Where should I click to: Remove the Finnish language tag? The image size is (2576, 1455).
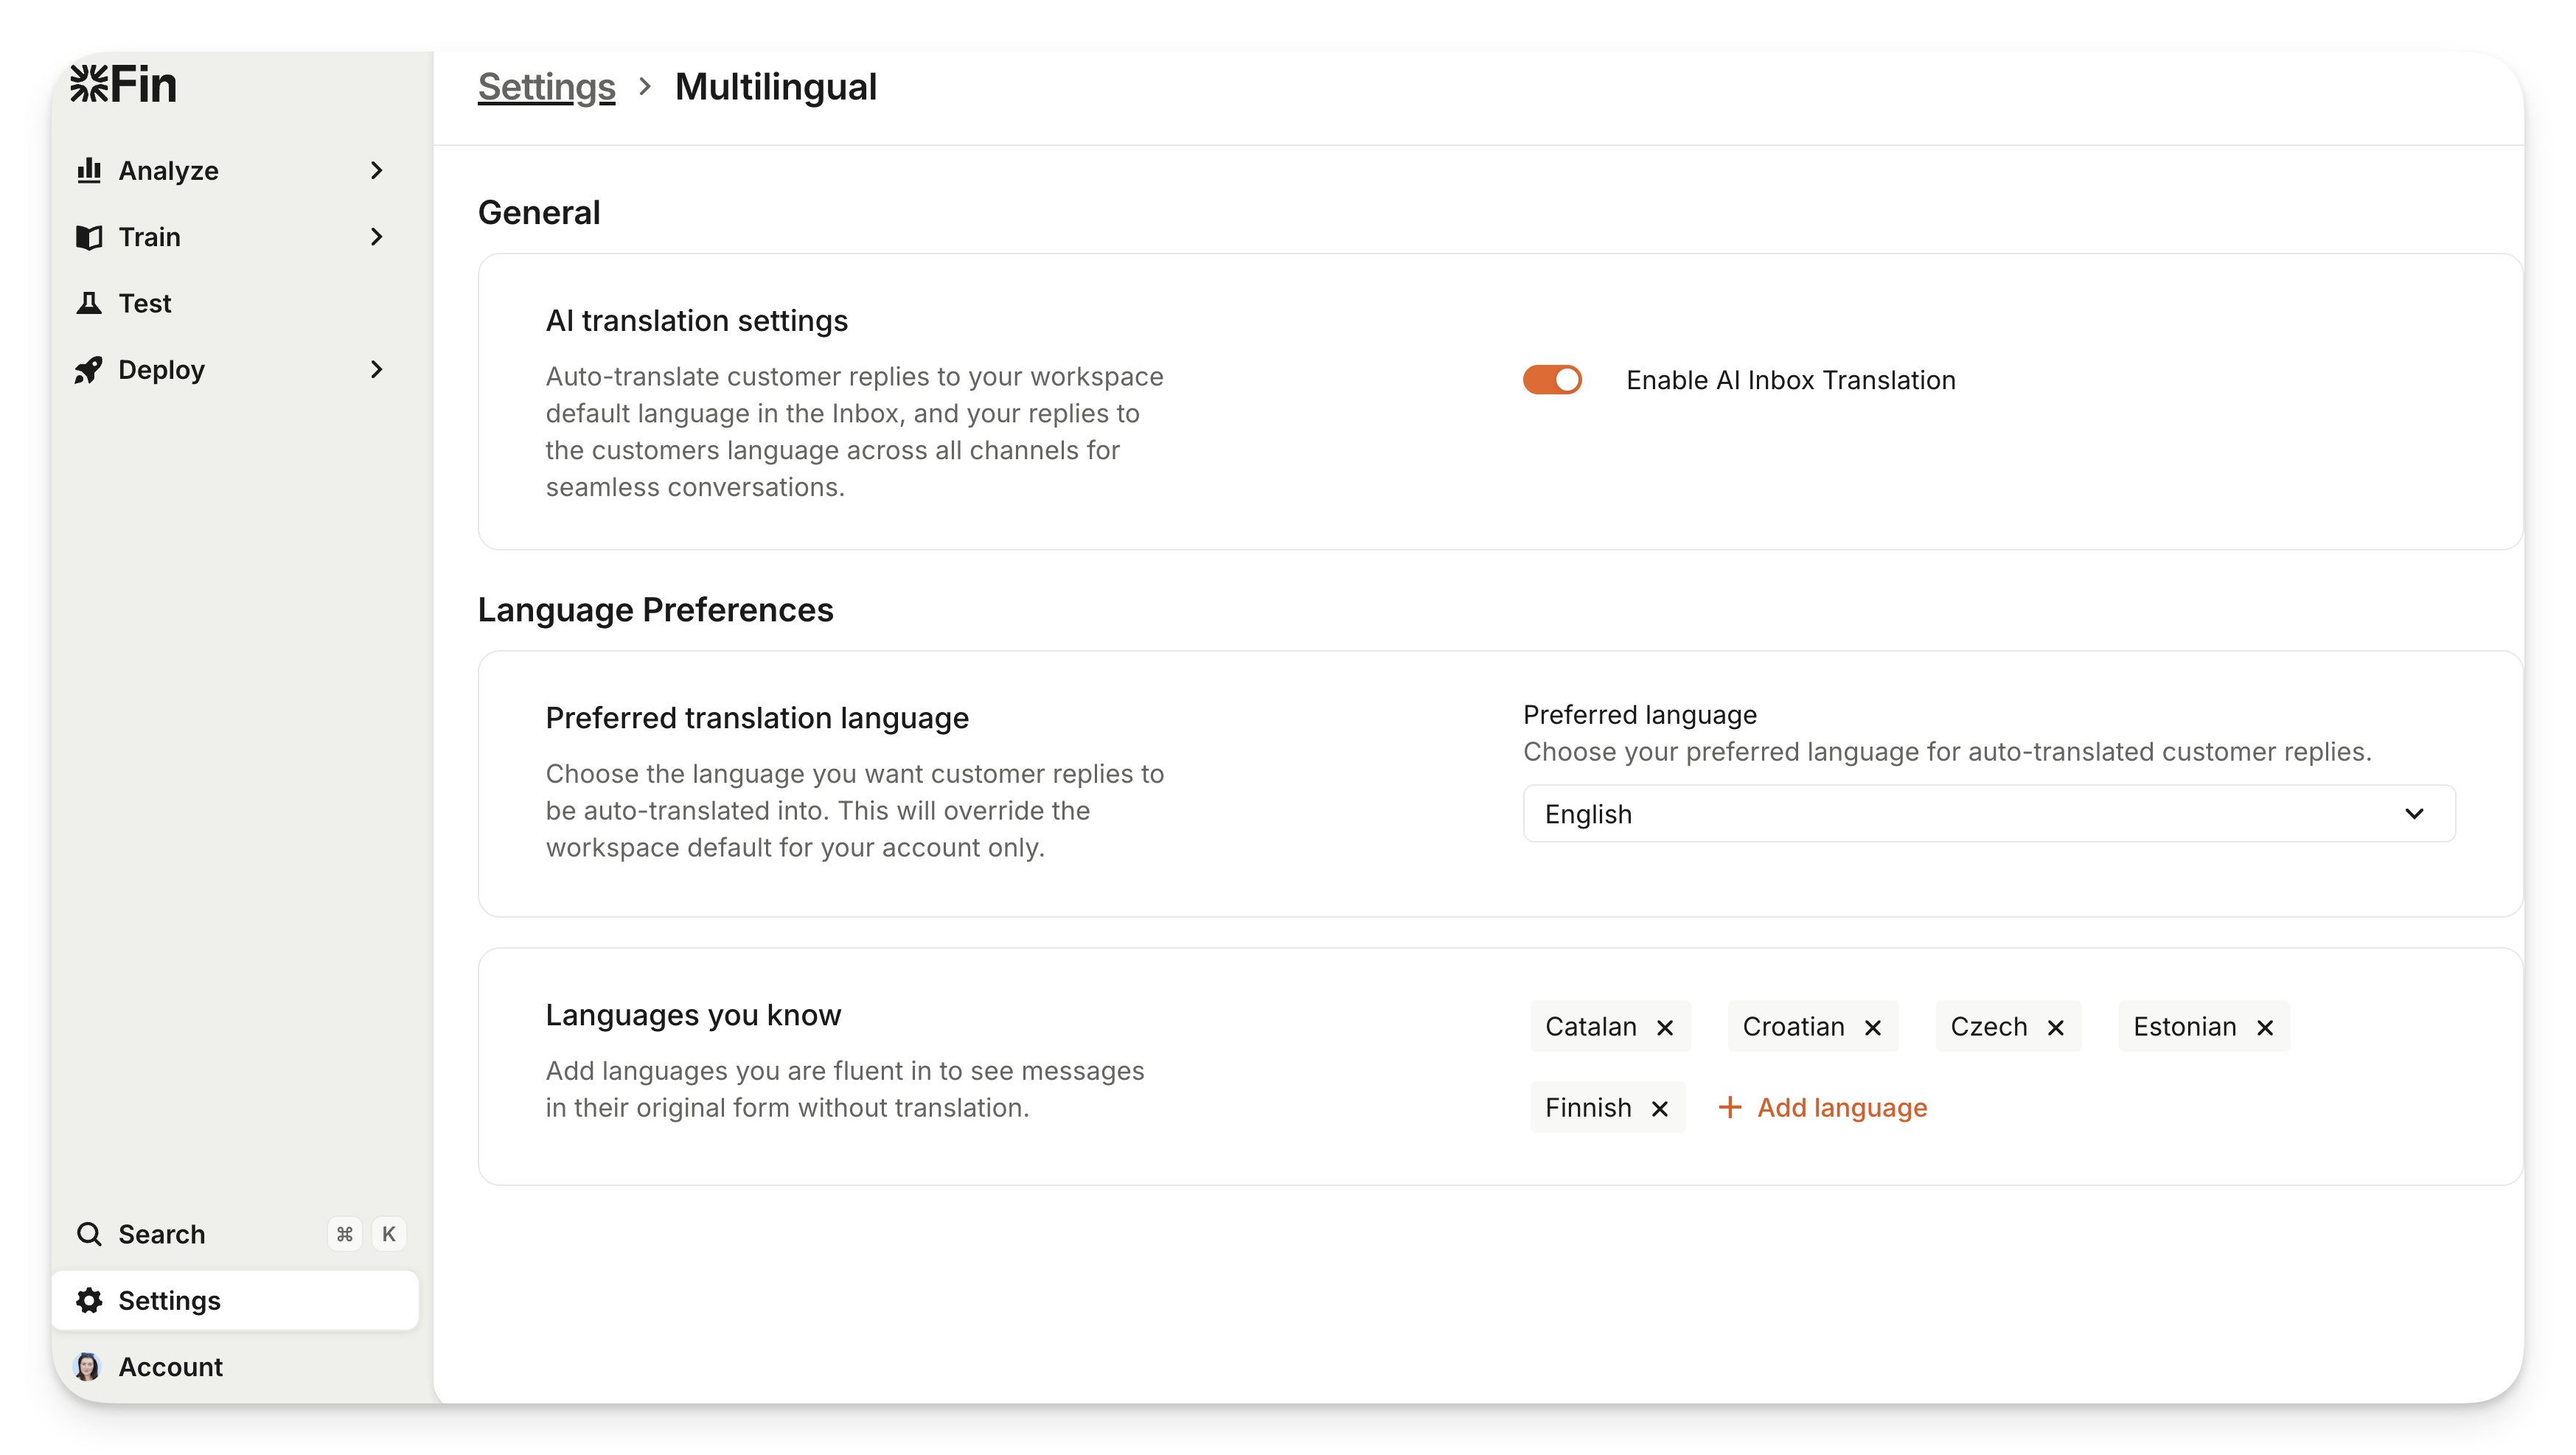click(x=1660, y=1109)
